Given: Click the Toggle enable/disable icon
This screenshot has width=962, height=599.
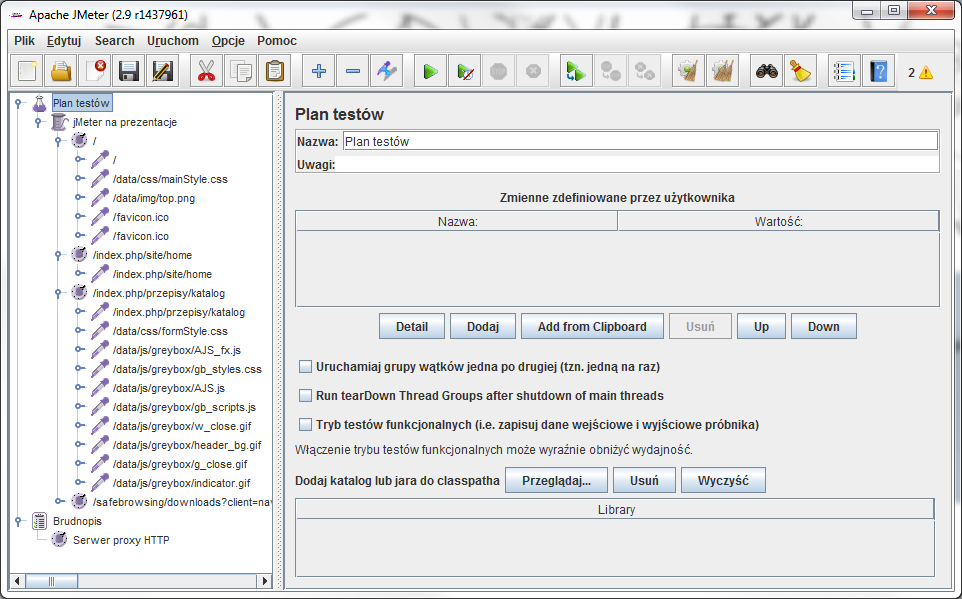Looking at the screenshot, I should [387, 71].
